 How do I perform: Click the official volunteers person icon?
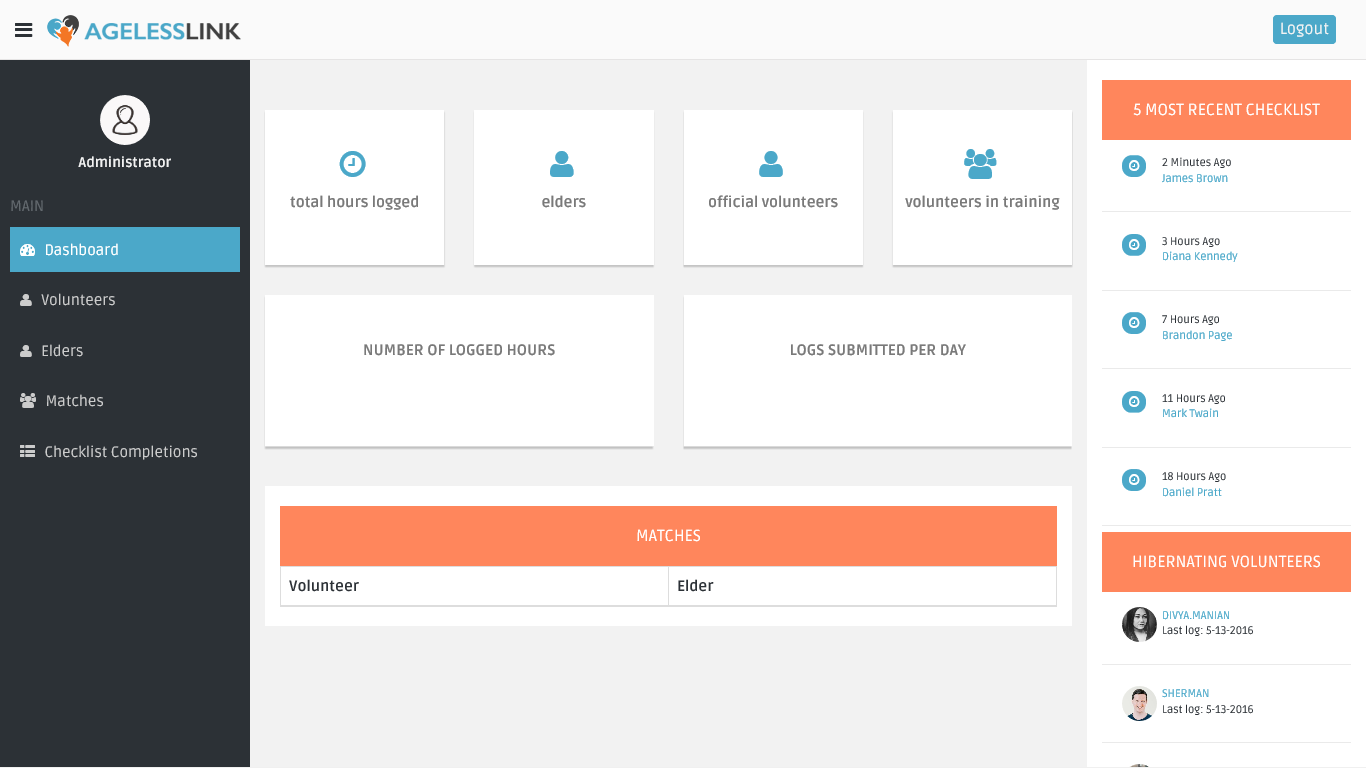point(771,164)
